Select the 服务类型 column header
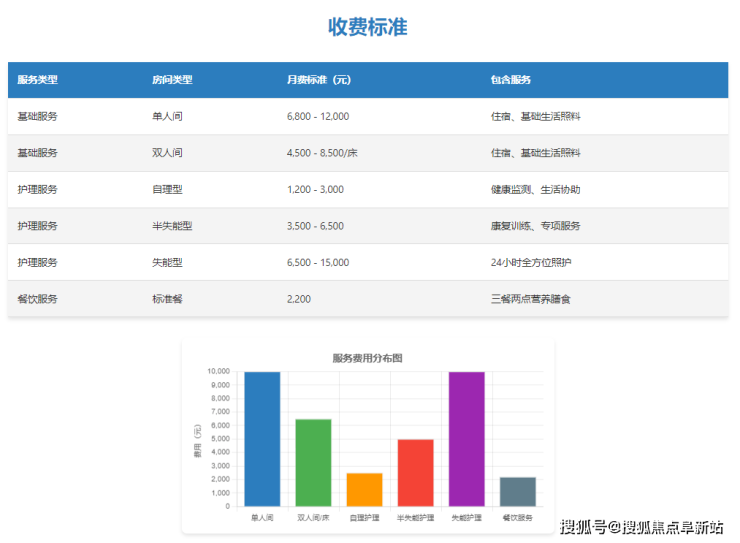The image size is (740, 543). coord(38,80)
